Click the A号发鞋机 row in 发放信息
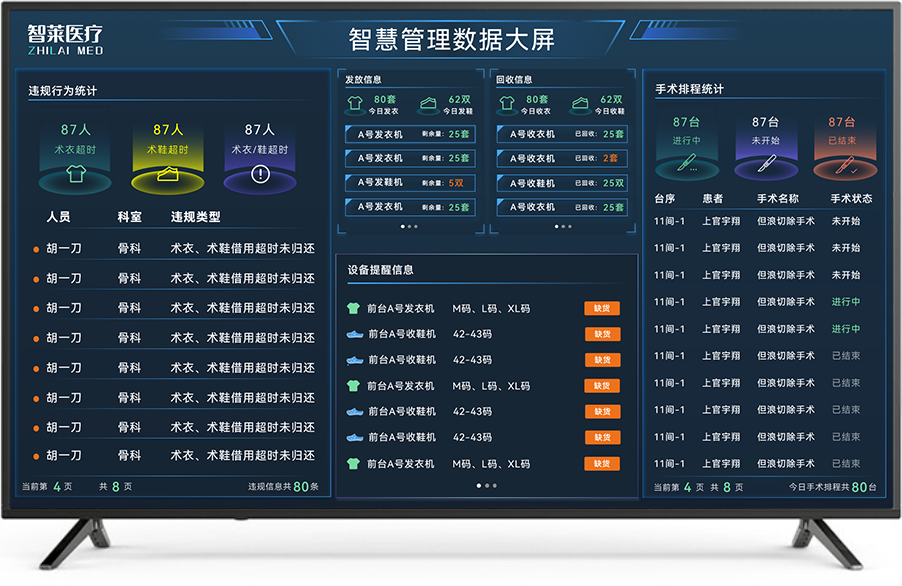The width and height of the screenshot is (902, 586). coord(409,183)
